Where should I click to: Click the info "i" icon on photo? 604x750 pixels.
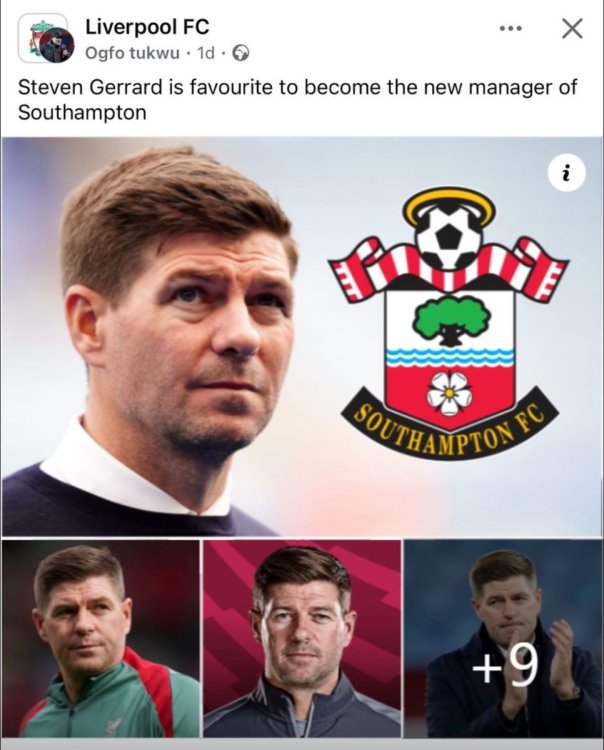coord(567,173)
